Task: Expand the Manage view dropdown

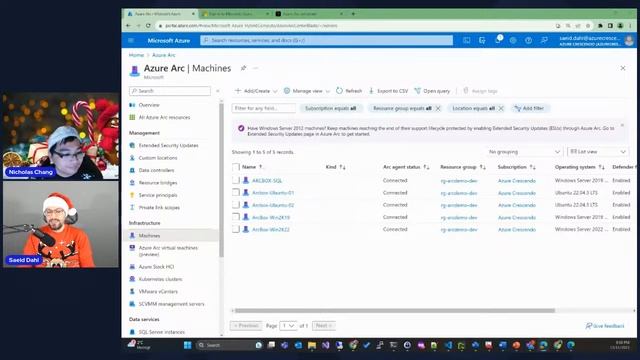Action: [x=307, y=91]
